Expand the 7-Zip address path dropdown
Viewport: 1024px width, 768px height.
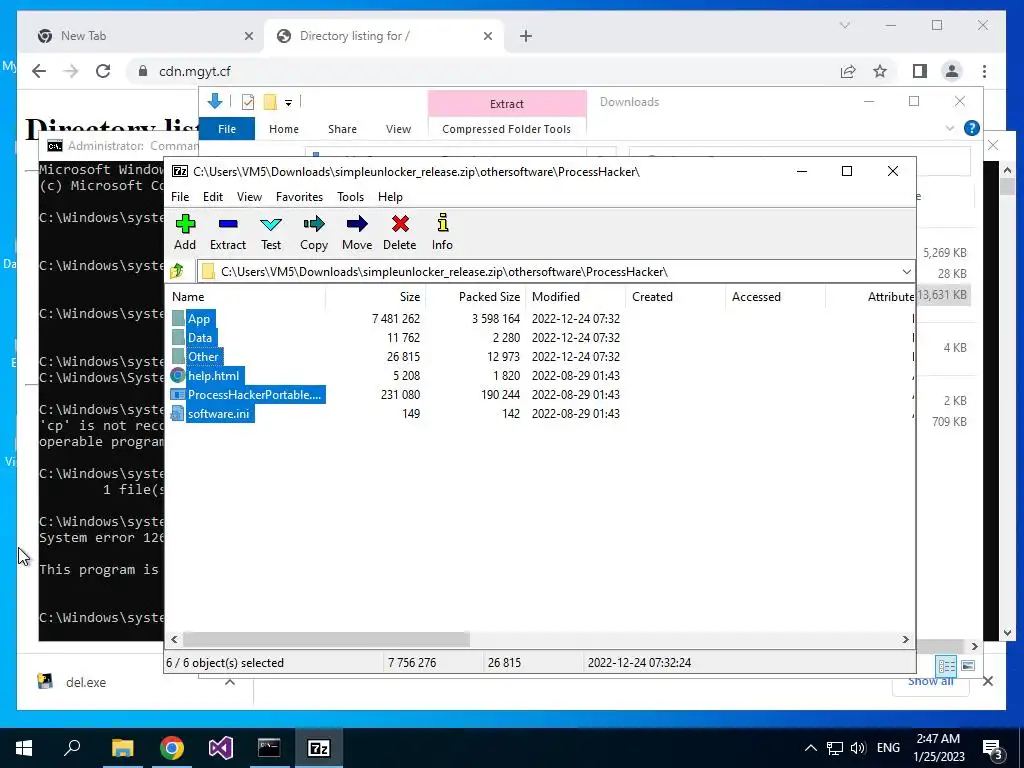click(x=906, y=272)
